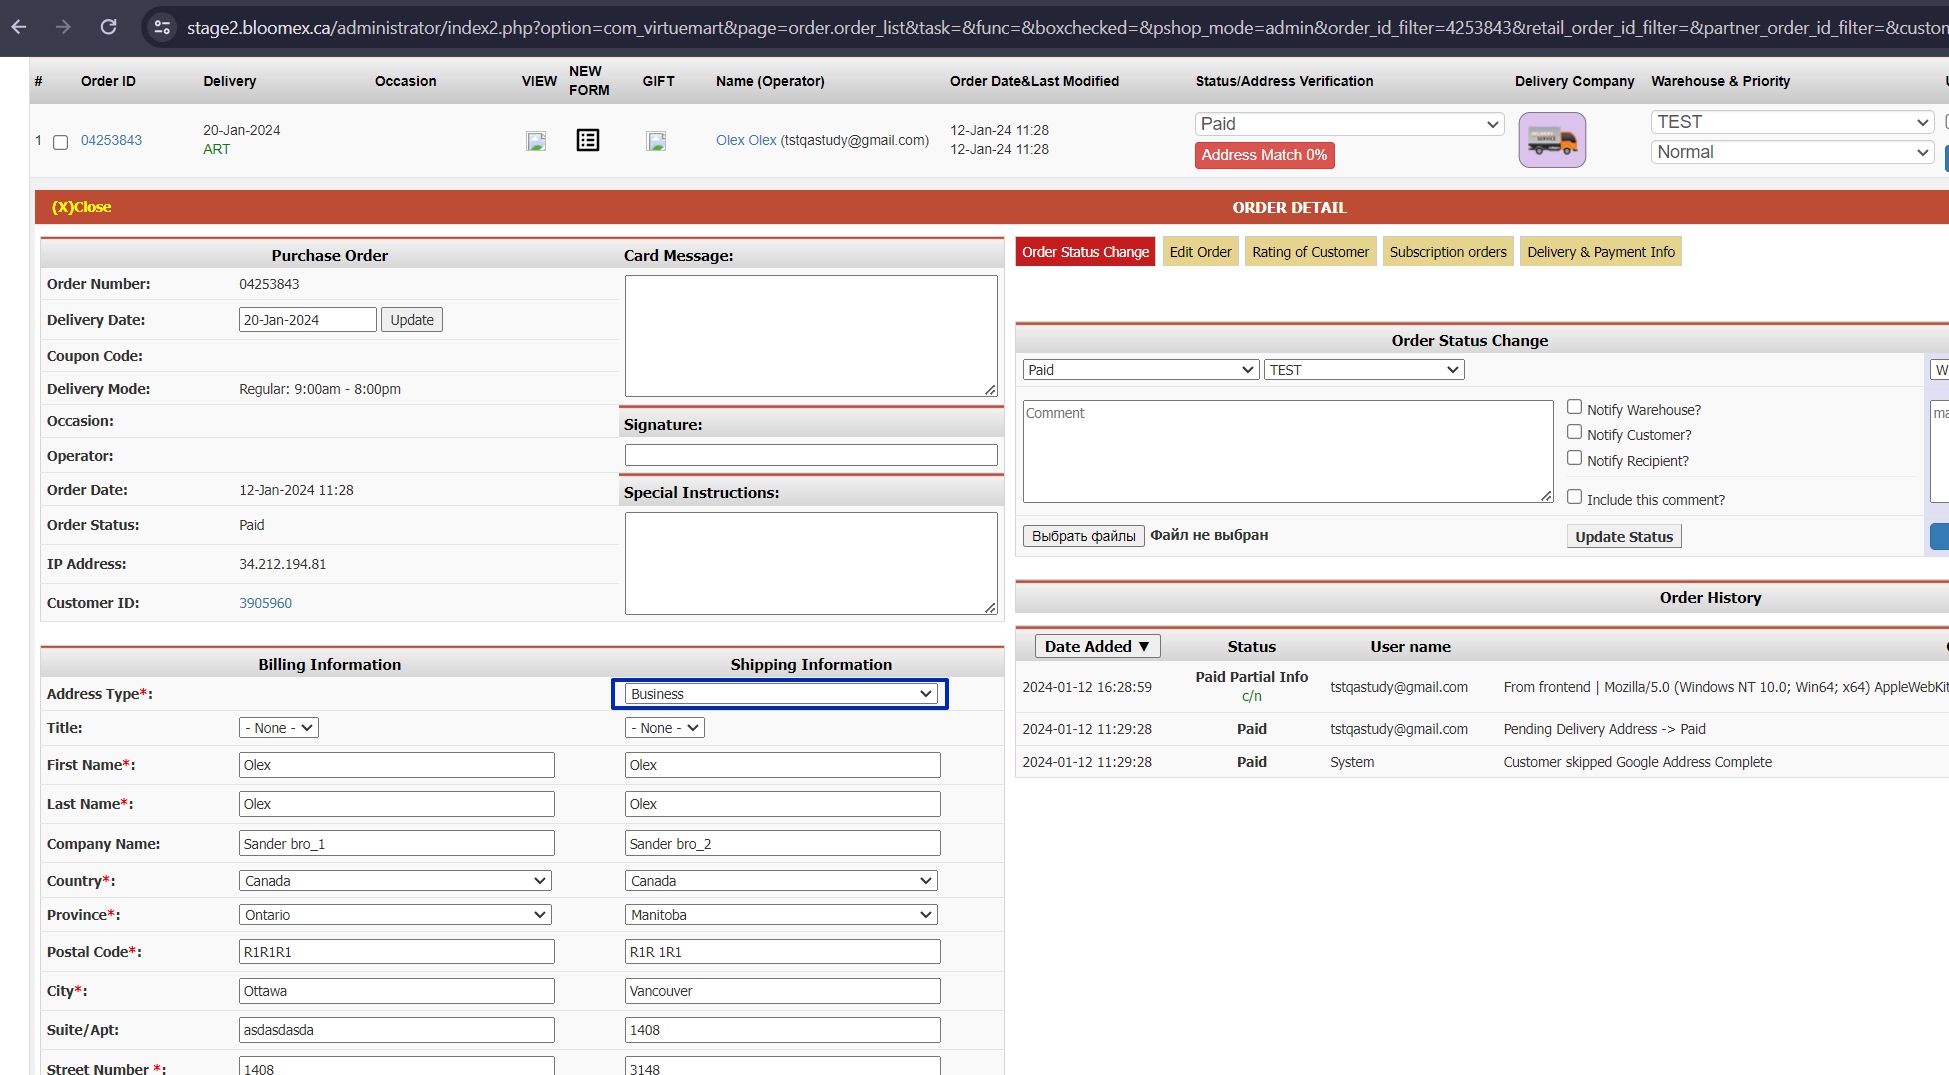Open billing Province Ontario dropdown

(x=395, y=915)
